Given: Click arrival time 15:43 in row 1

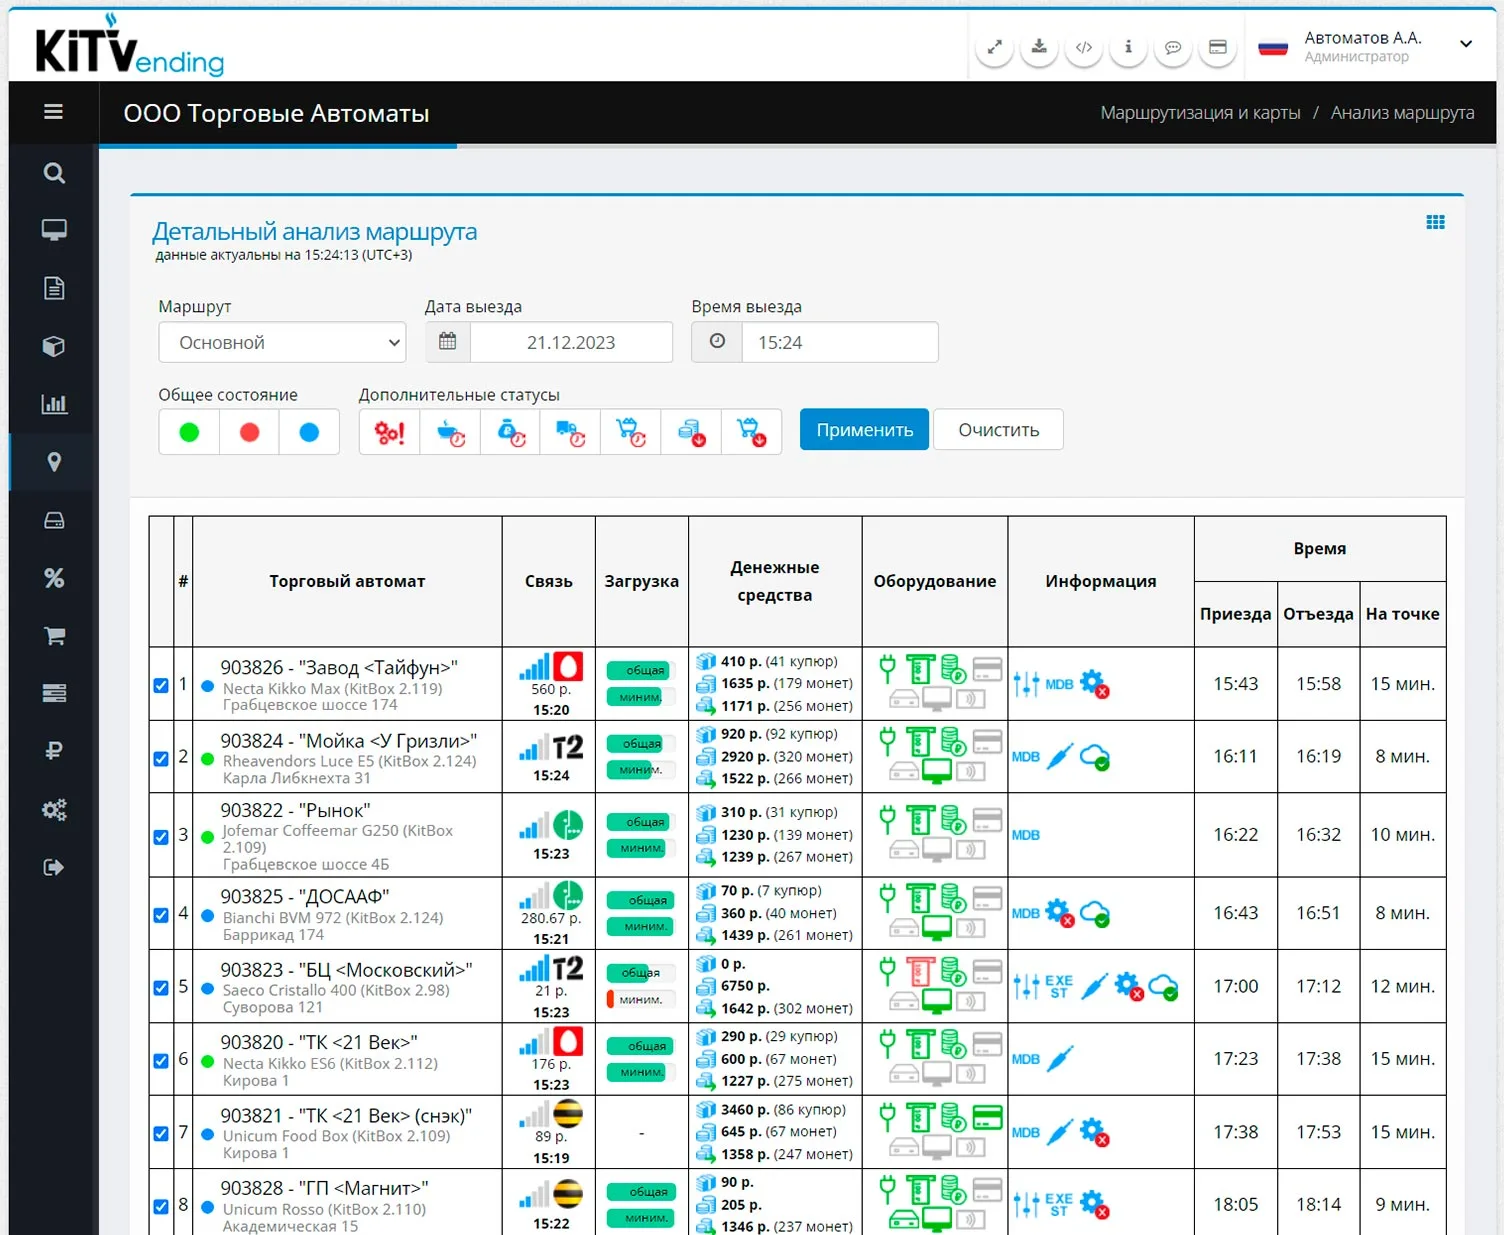Looking at the screenshot, I should (1235, 684).
